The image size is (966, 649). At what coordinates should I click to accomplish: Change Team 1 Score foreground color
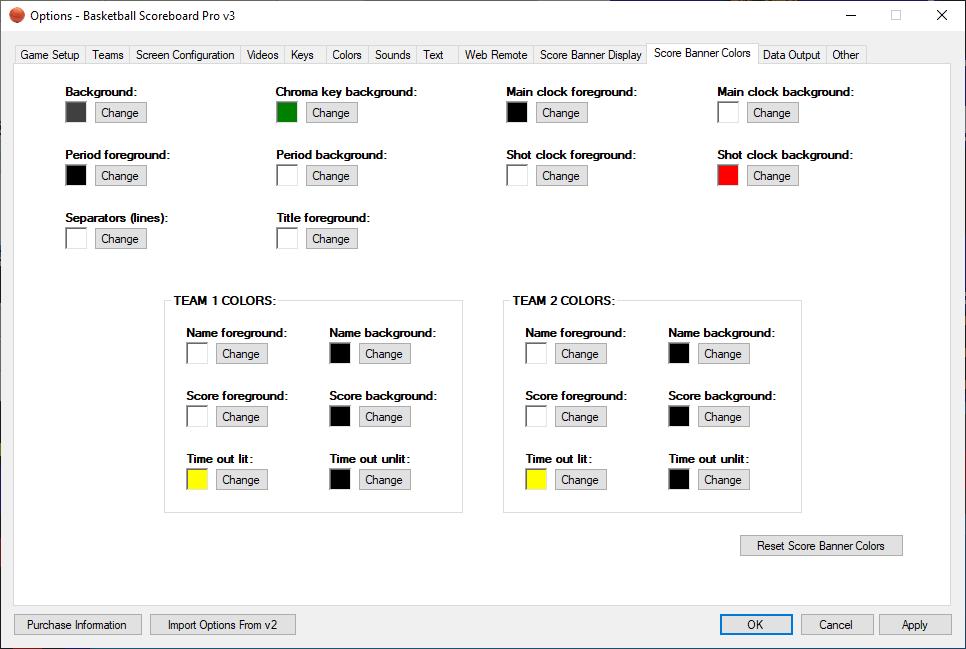click(241, 417)
